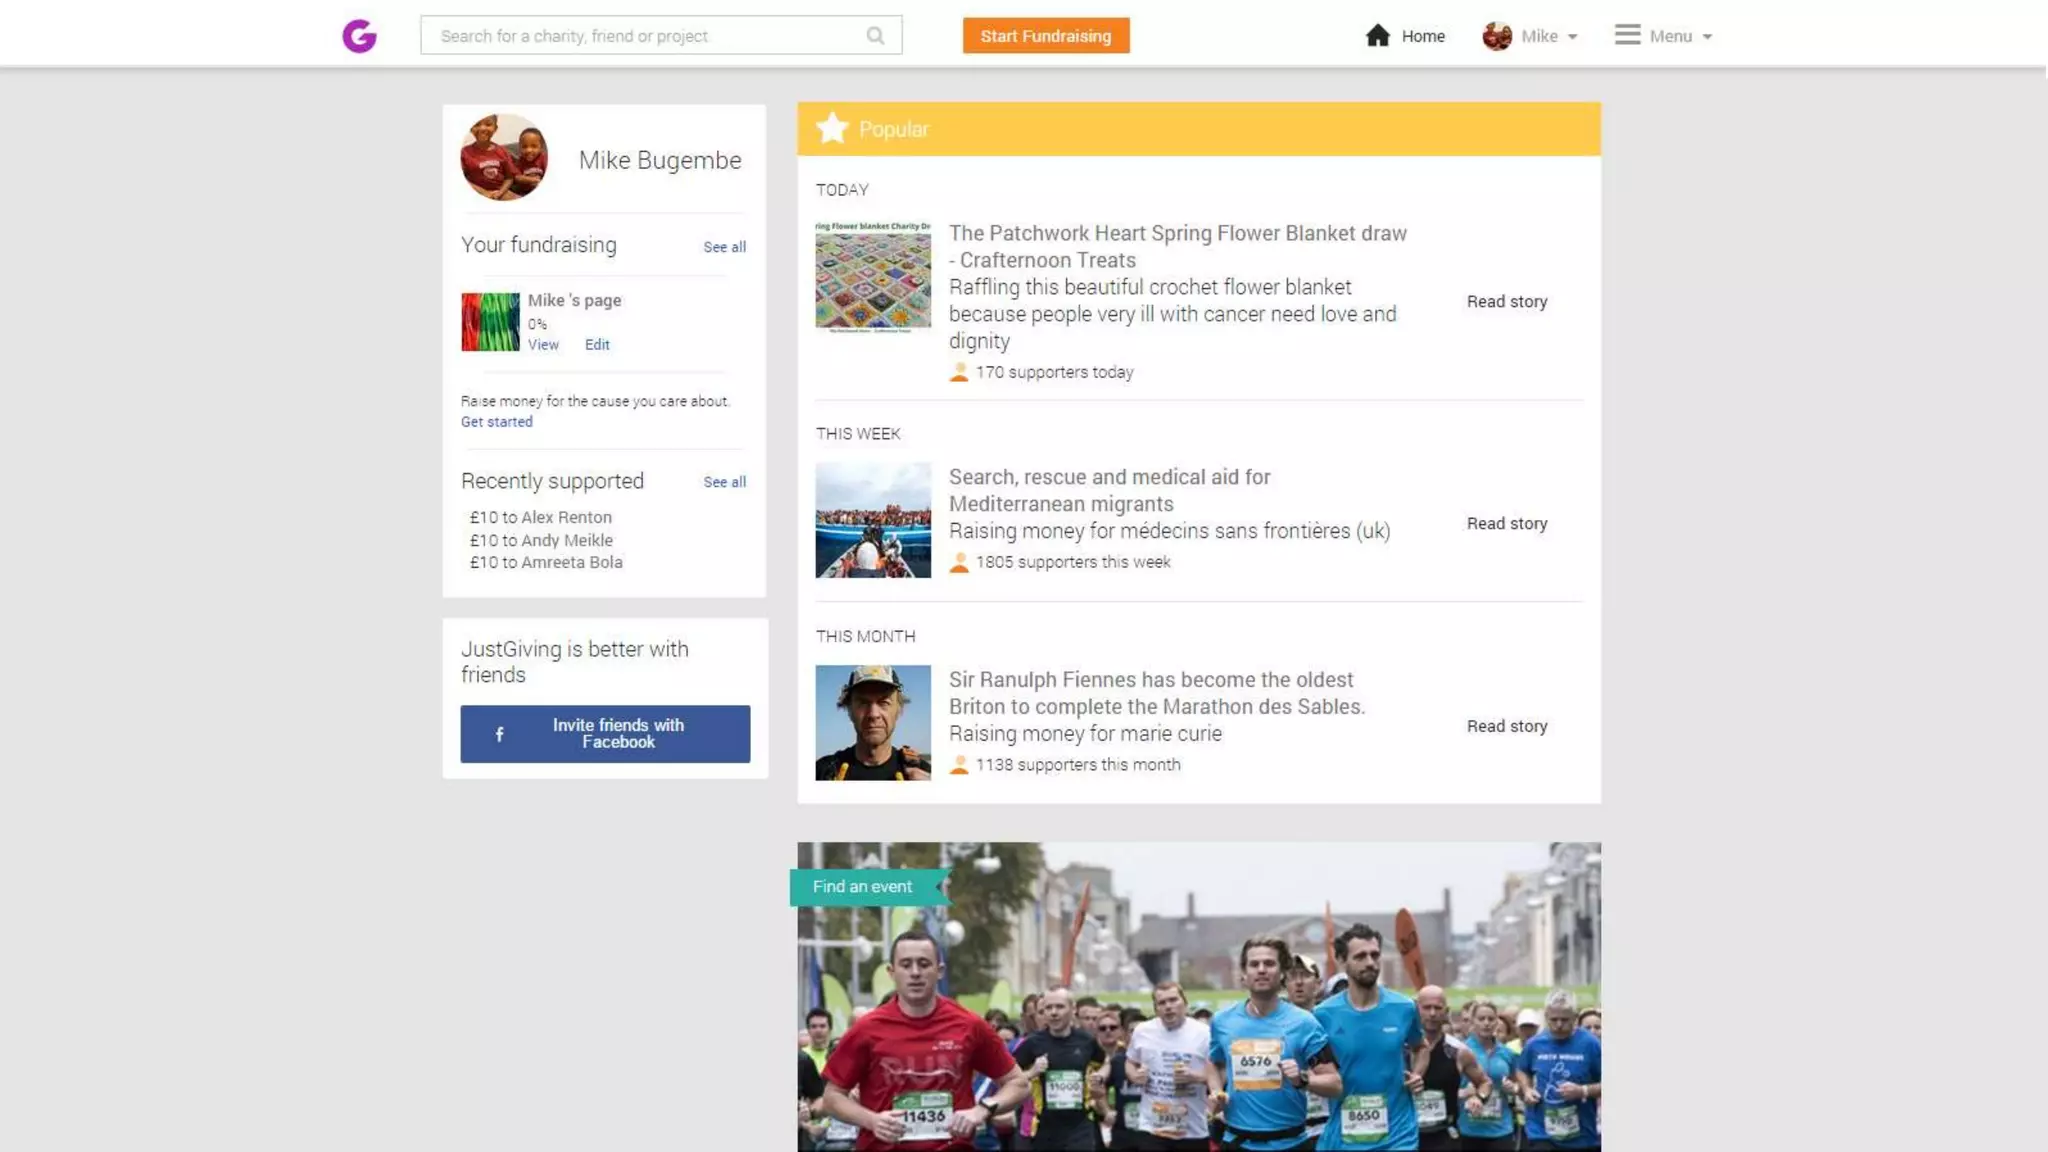Read story for Patchwork Heart blanket
Image resolution: width=2048 pixels, height=1152 pixels.
[x=1506, y=302]
